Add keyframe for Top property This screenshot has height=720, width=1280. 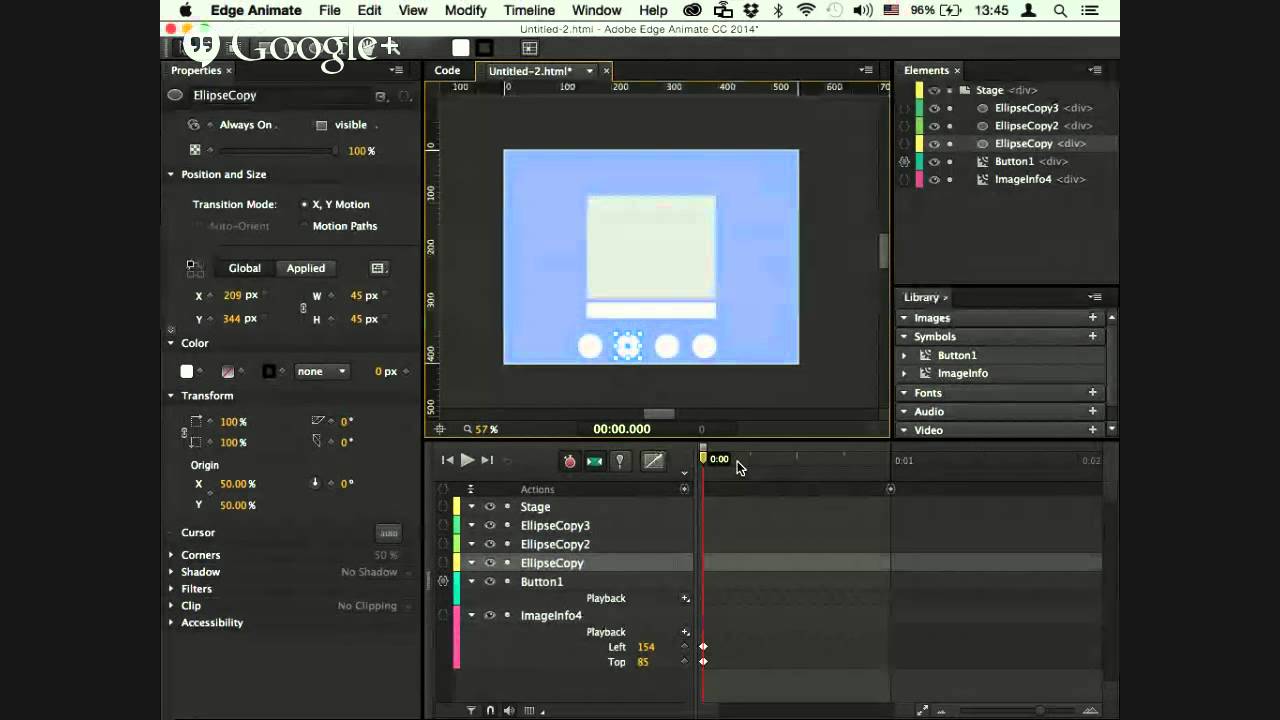click(684, 662)
